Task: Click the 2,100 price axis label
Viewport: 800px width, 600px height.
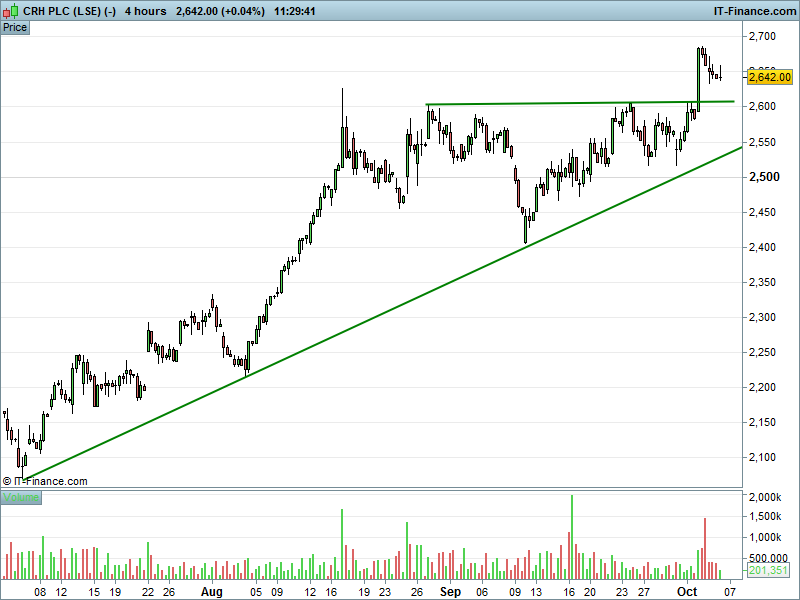Action: click(x=762, y=457)
